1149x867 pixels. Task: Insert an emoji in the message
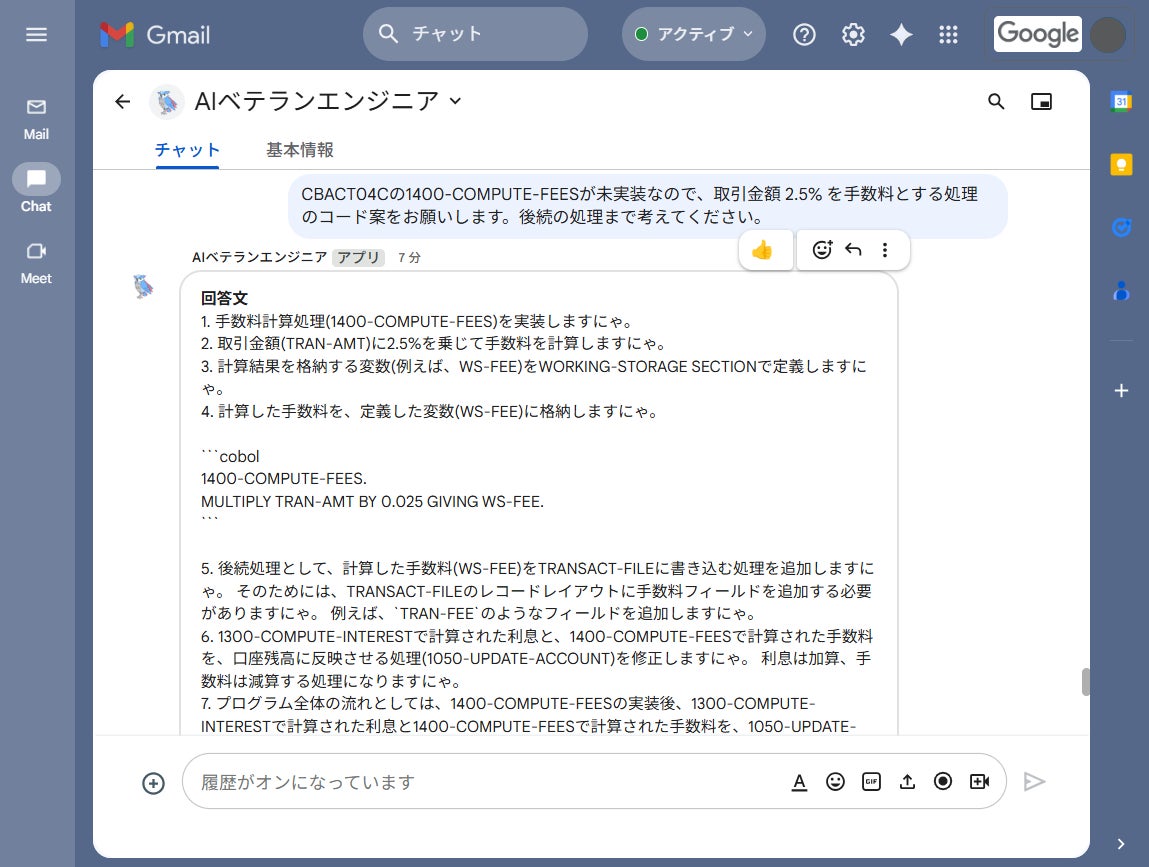pyautogui.click(x=835, y=782)
